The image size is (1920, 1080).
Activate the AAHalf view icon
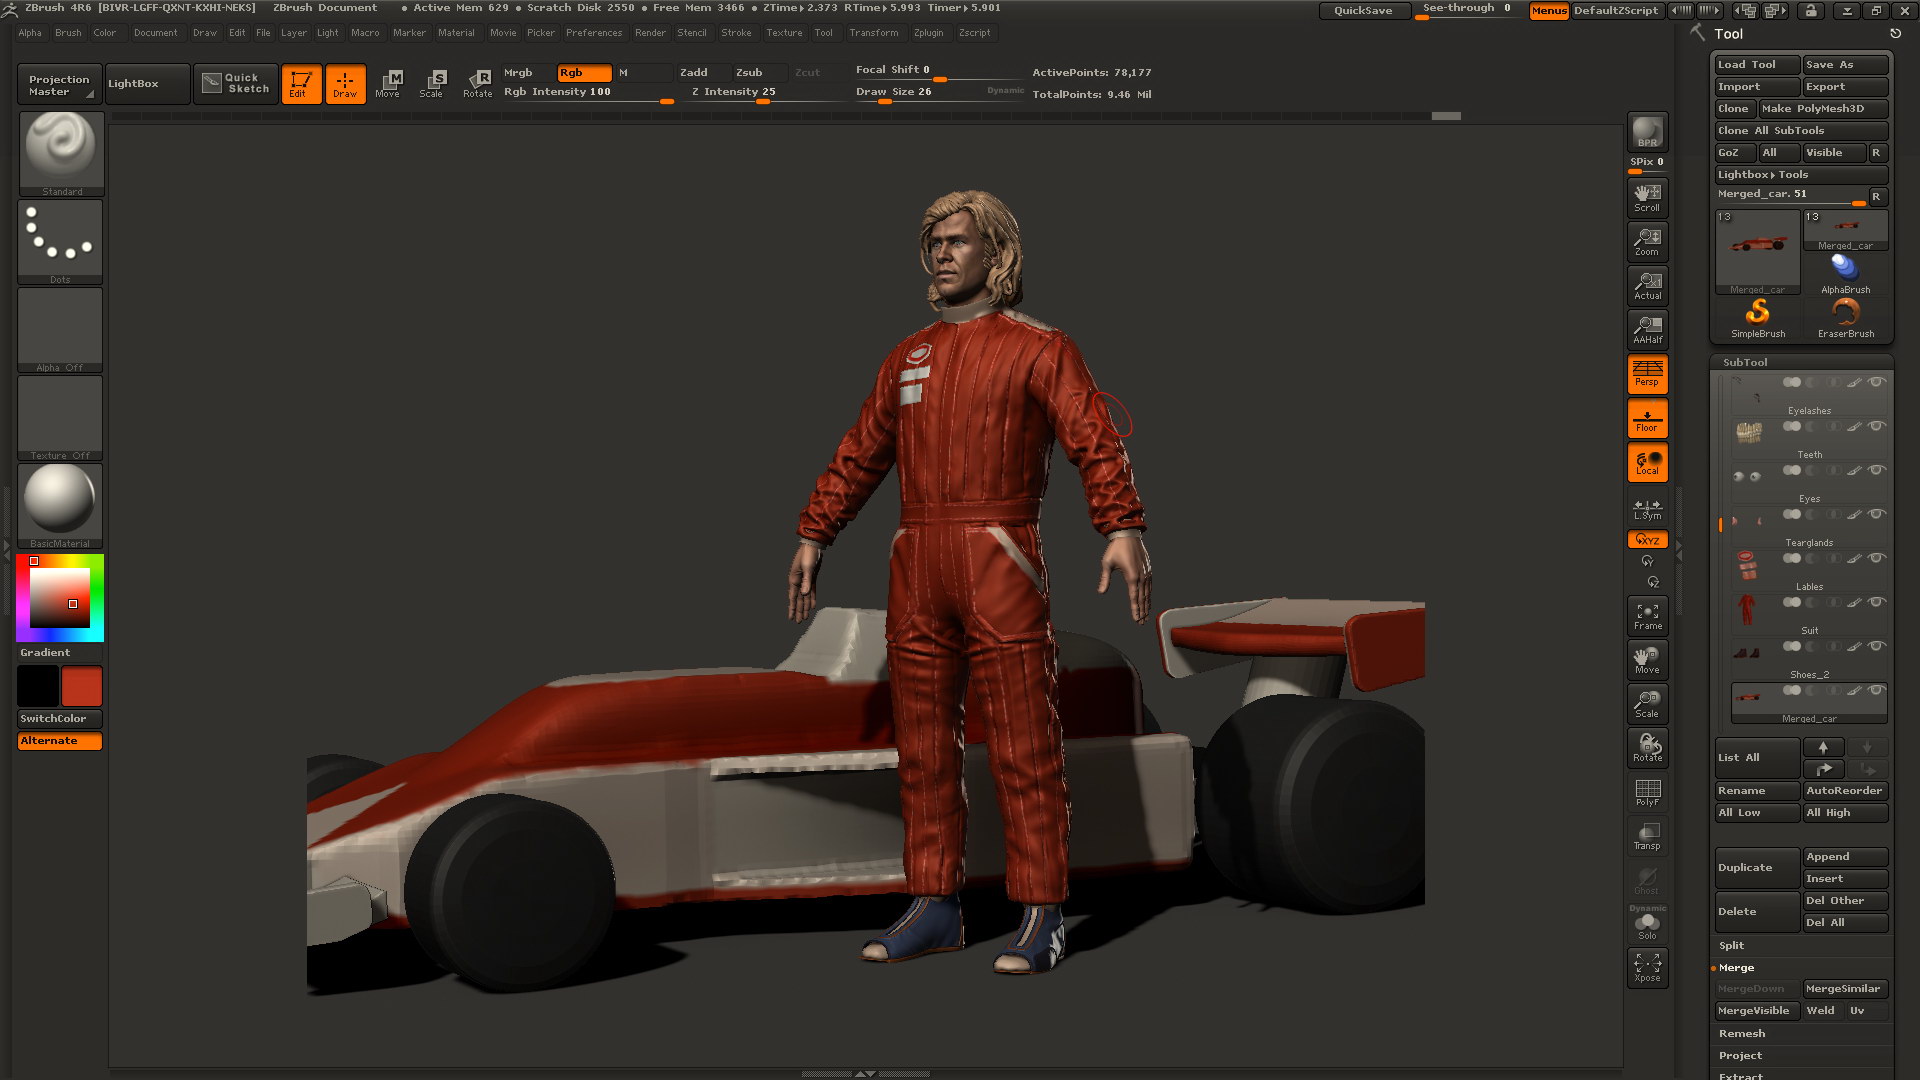(x=1647, y=329)
